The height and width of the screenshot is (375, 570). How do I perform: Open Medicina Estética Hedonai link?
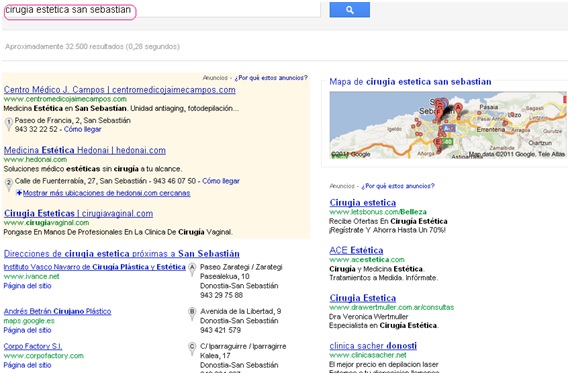tap(85, 150)
